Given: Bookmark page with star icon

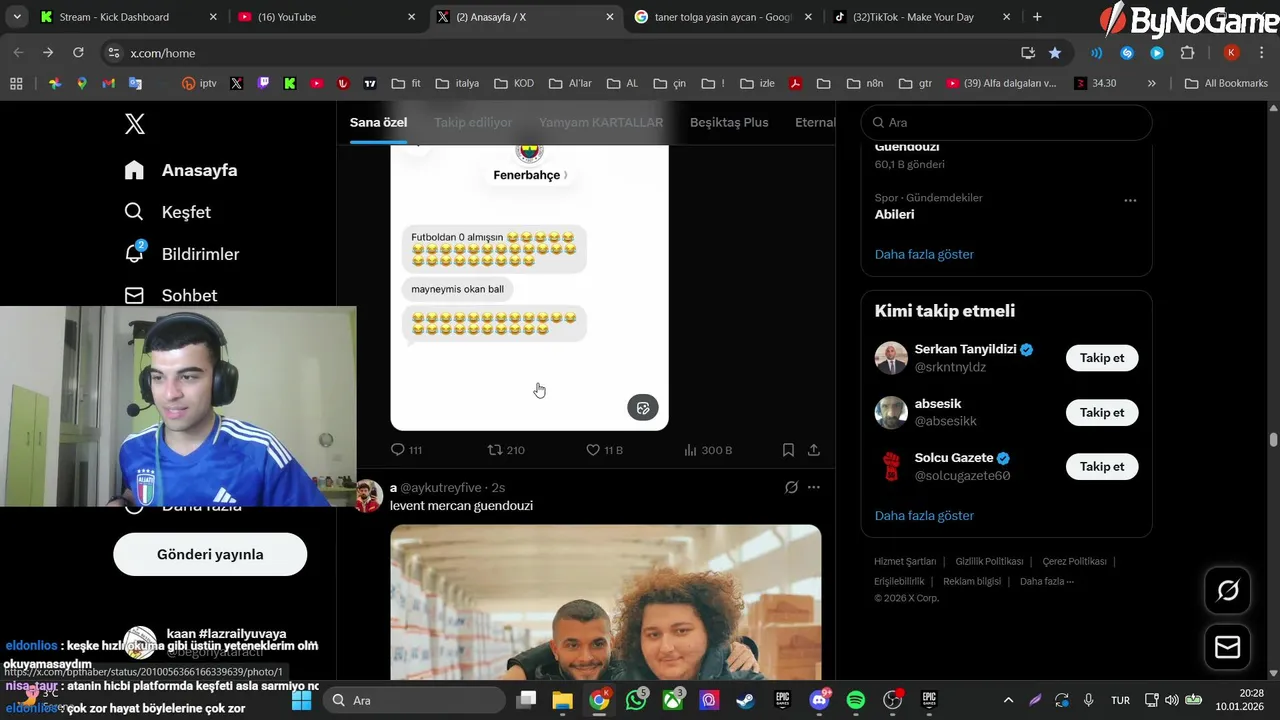Looking at the screenshot, I should pos(1055,53).
